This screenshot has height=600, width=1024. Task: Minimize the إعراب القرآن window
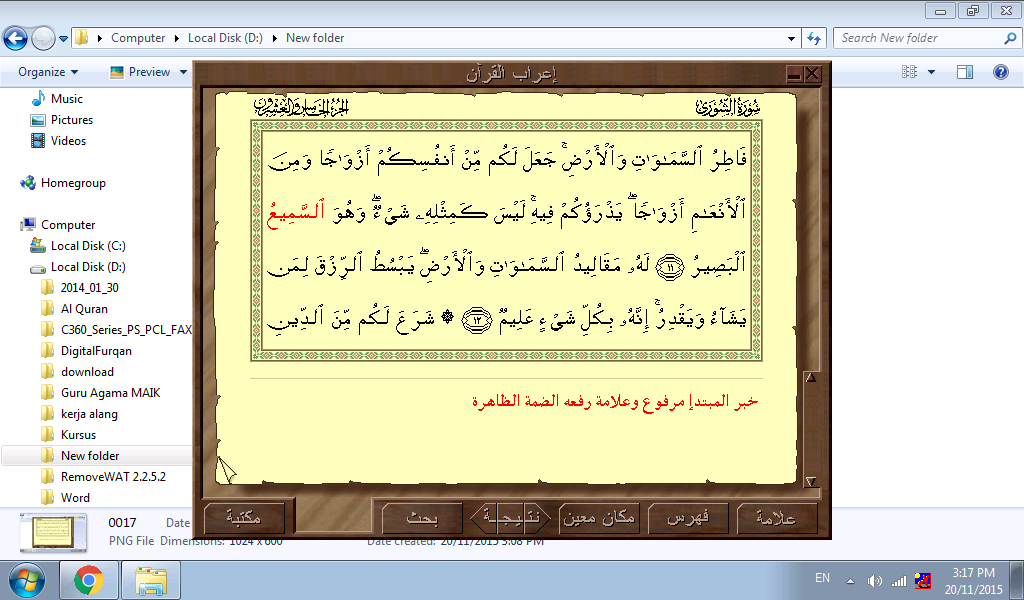(794, 74)
